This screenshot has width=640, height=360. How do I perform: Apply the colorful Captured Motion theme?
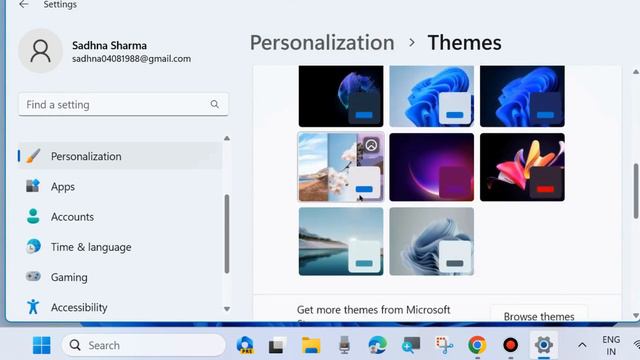[x=522, y=167]
